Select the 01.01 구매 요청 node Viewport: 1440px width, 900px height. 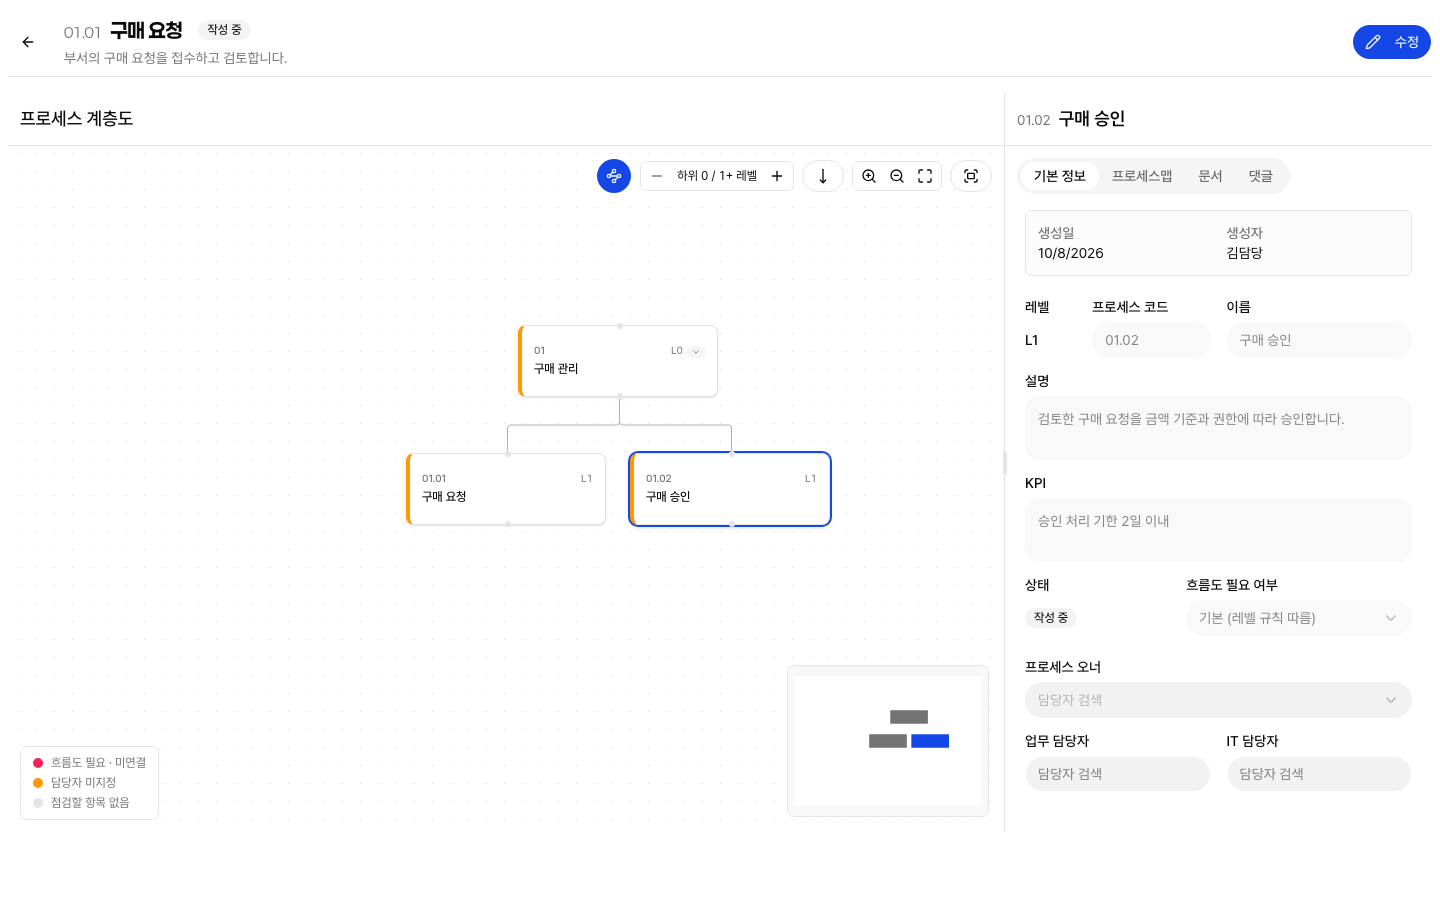coord(506,489)
